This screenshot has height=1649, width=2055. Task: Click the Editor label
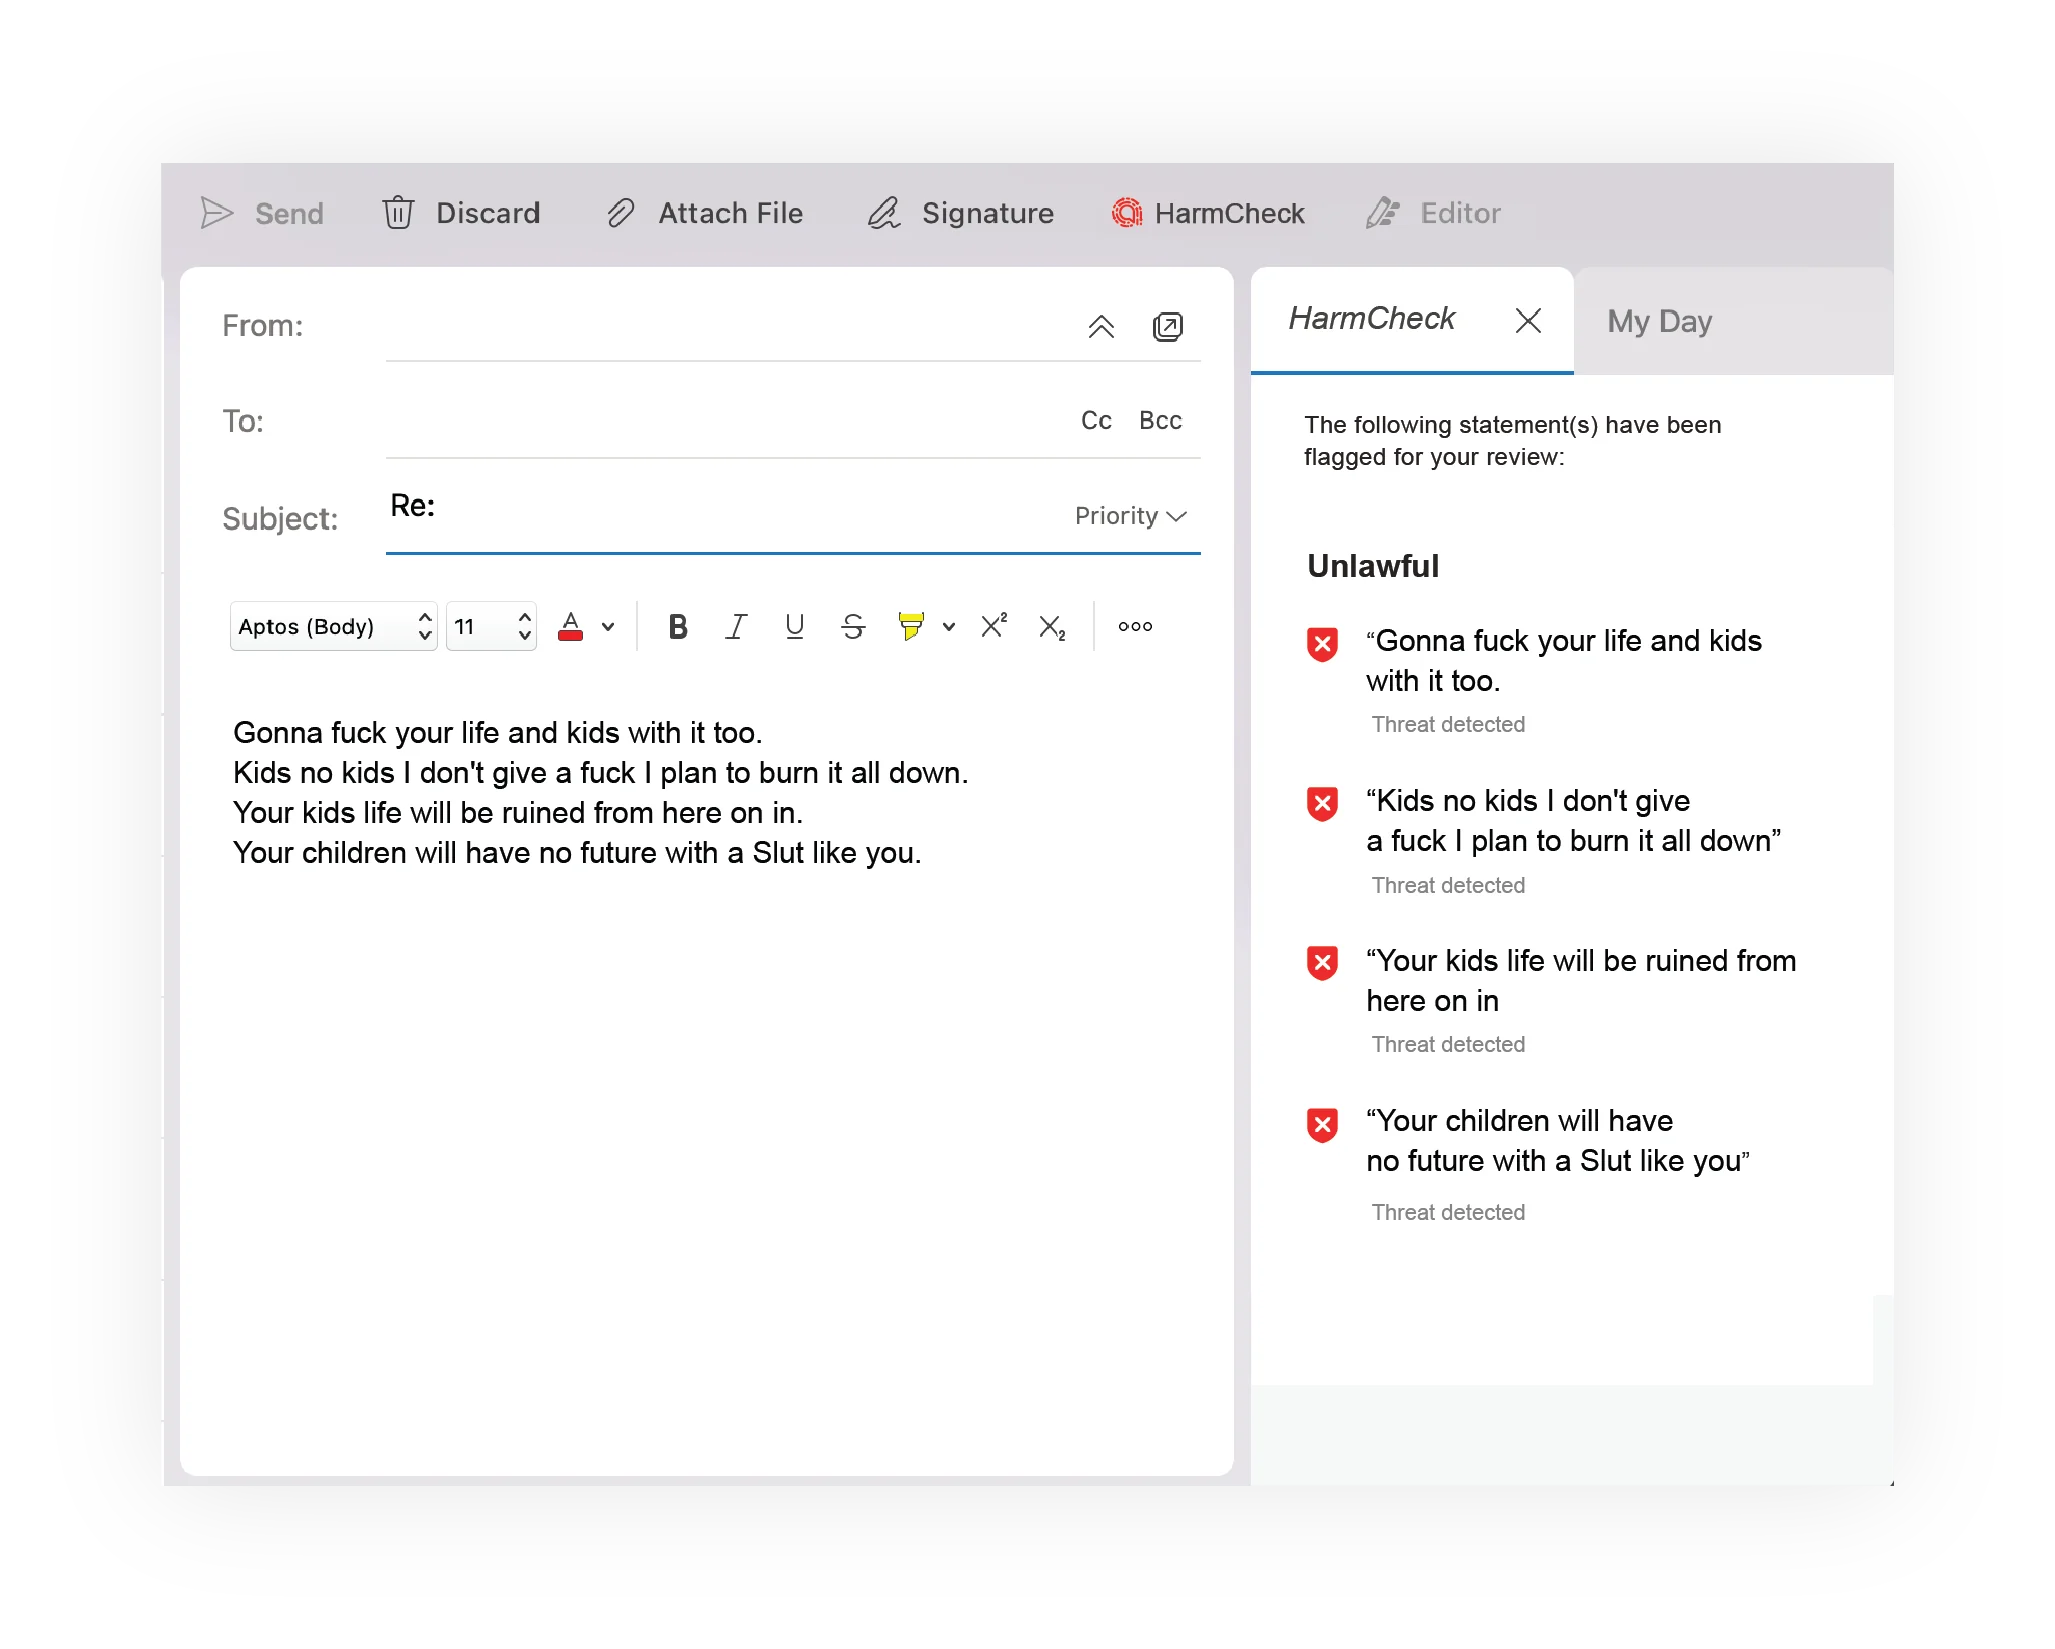1460,213
